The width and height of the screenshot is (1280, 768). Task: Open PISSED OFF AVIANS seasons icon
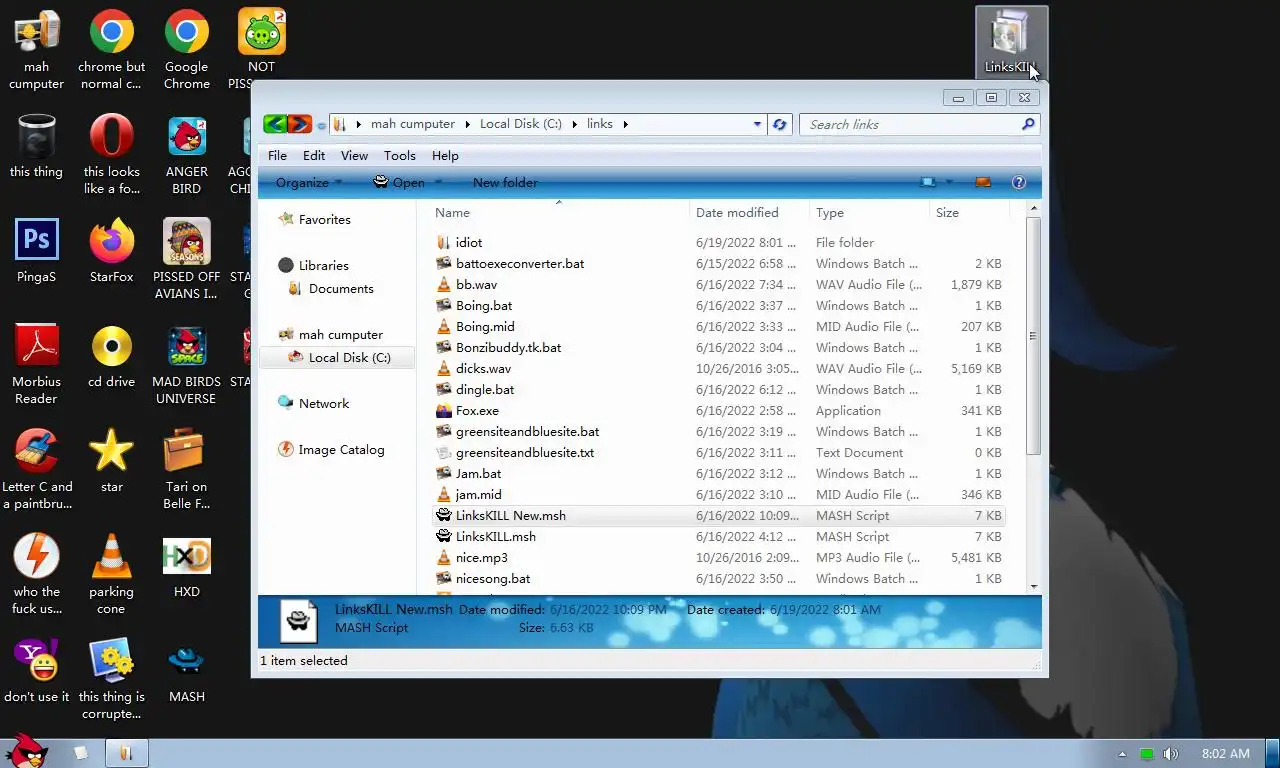point(187,260)
